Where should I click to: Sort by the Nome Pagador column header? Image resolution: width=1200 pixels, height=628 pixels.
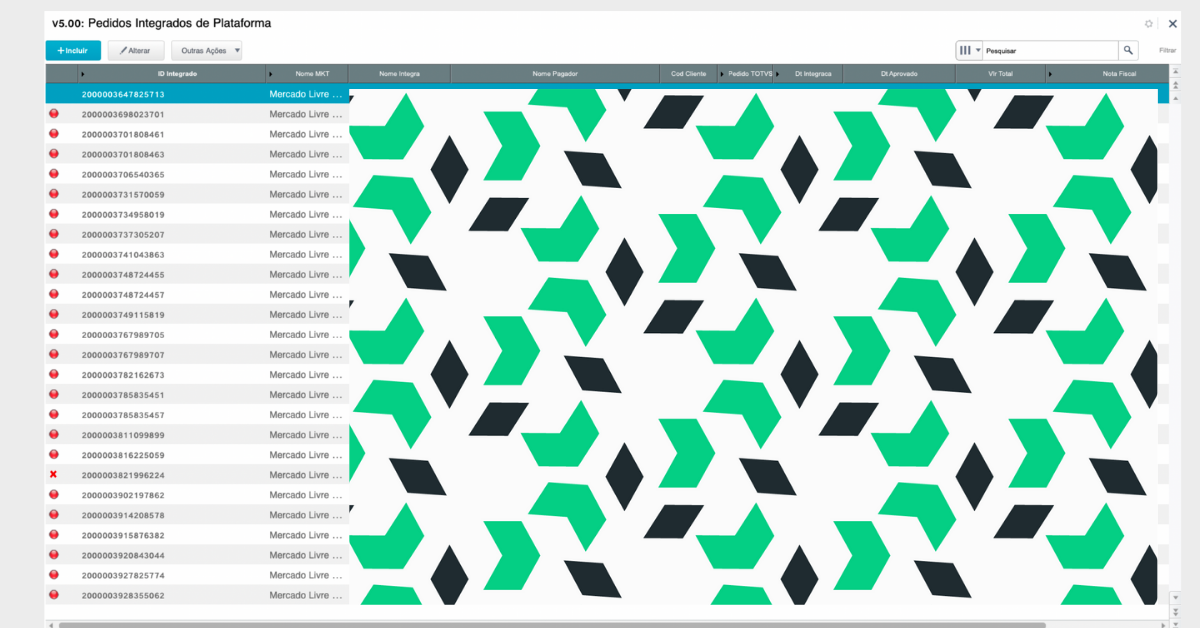tap(554, 74)
